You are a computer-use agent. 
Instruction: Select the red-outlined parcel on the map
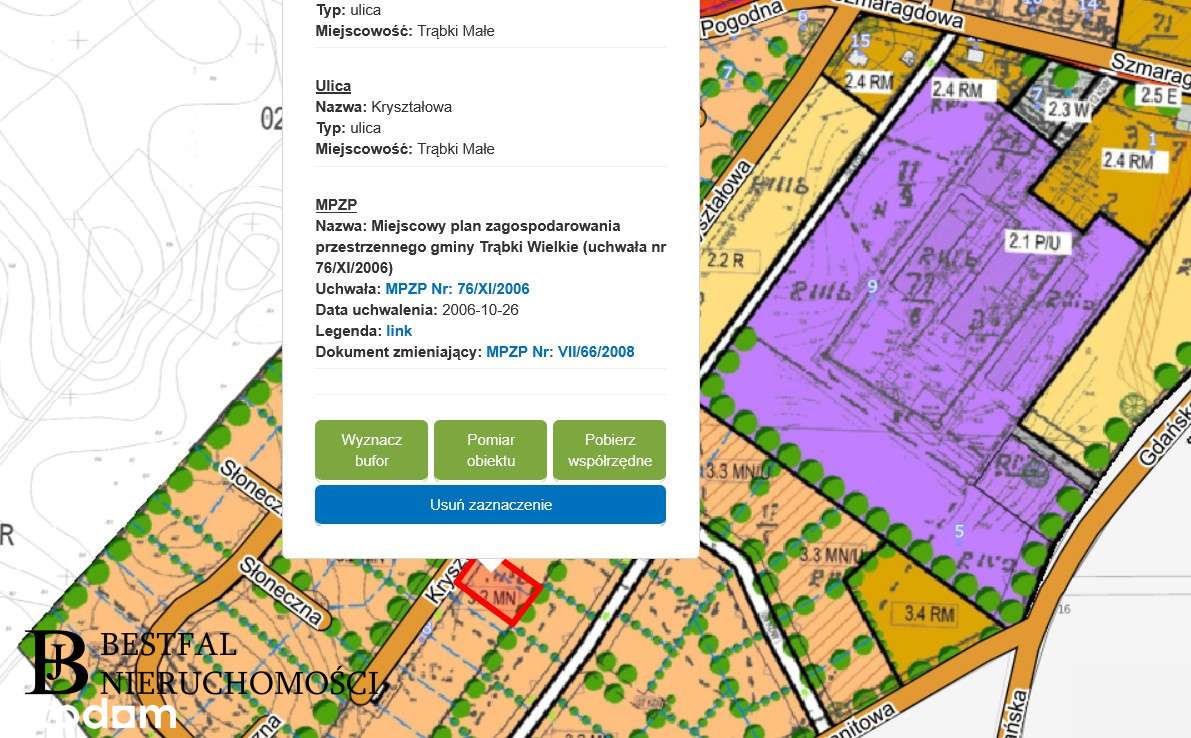coord(499,592)
